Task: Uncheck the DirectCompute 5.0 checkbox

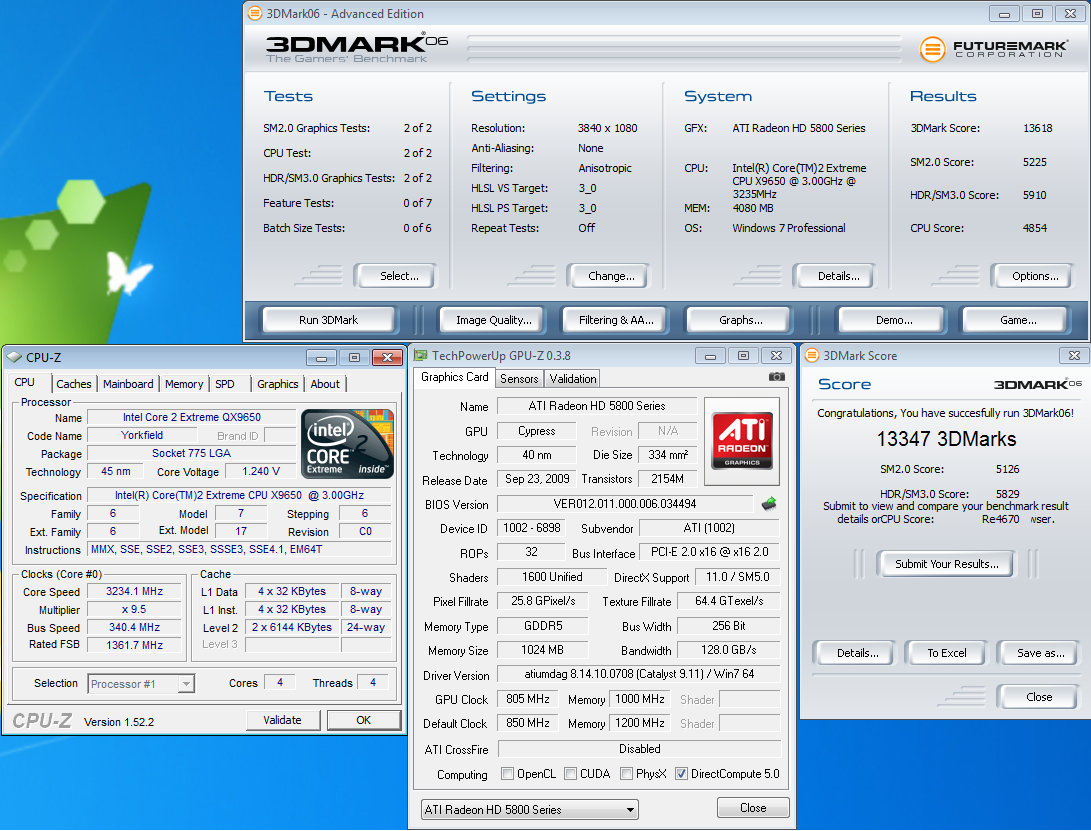Action: pos(682,774)
